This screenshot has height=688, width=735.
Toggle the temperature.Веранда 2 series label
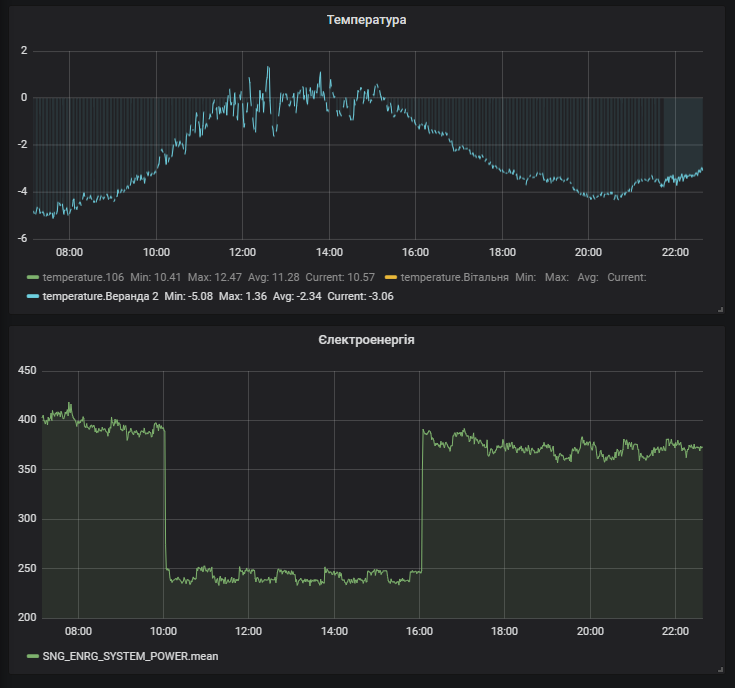point(99,297)
